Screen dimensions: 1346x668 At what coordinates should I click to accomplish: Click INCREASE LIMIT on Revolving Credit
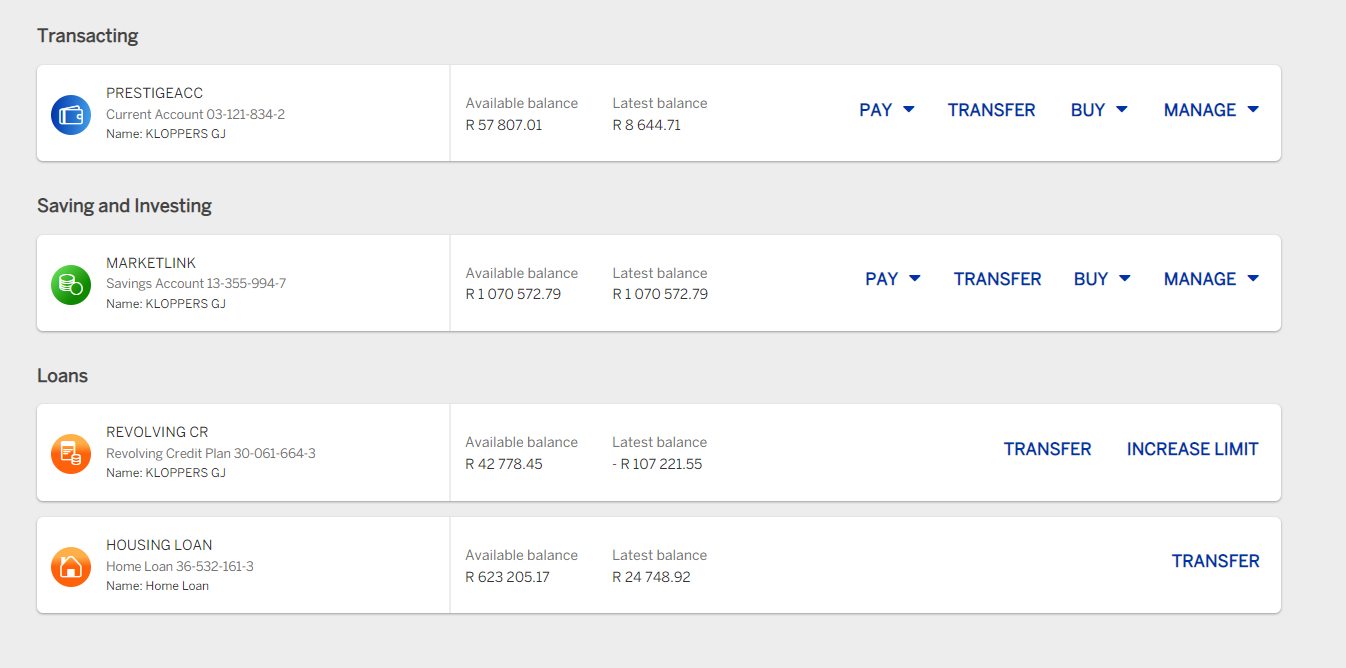pyautogui.click(x=1193, y=449)
